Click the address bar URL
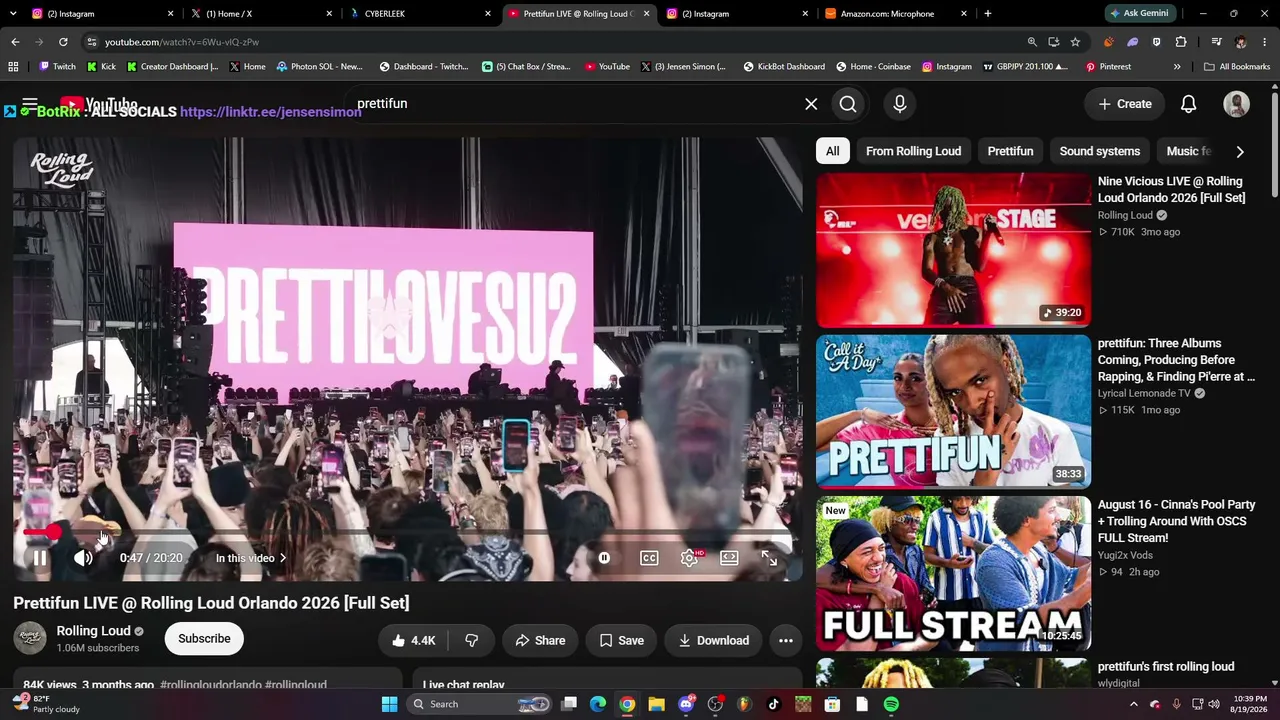The width and height of the screenshot is (1280, 720). 181,42
